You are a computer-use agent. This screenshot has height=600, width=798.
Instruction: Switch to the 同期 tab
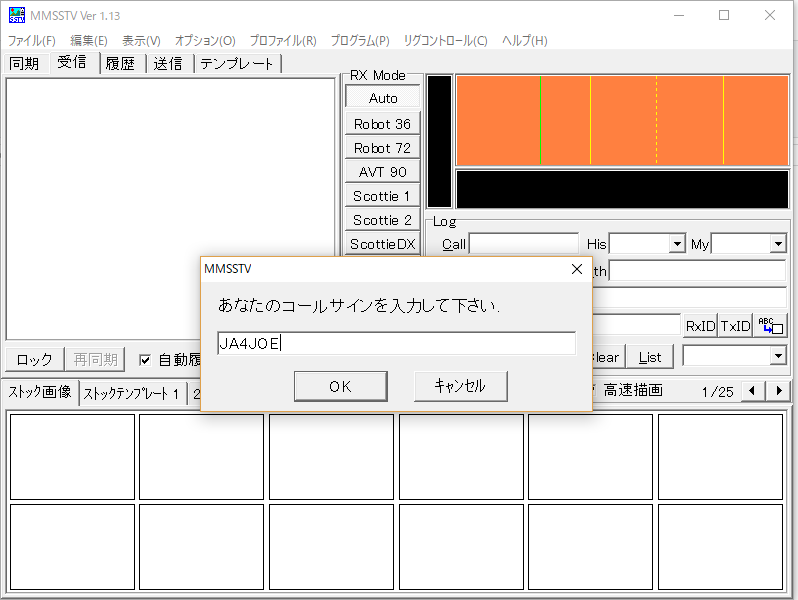(x=24, y=64)
